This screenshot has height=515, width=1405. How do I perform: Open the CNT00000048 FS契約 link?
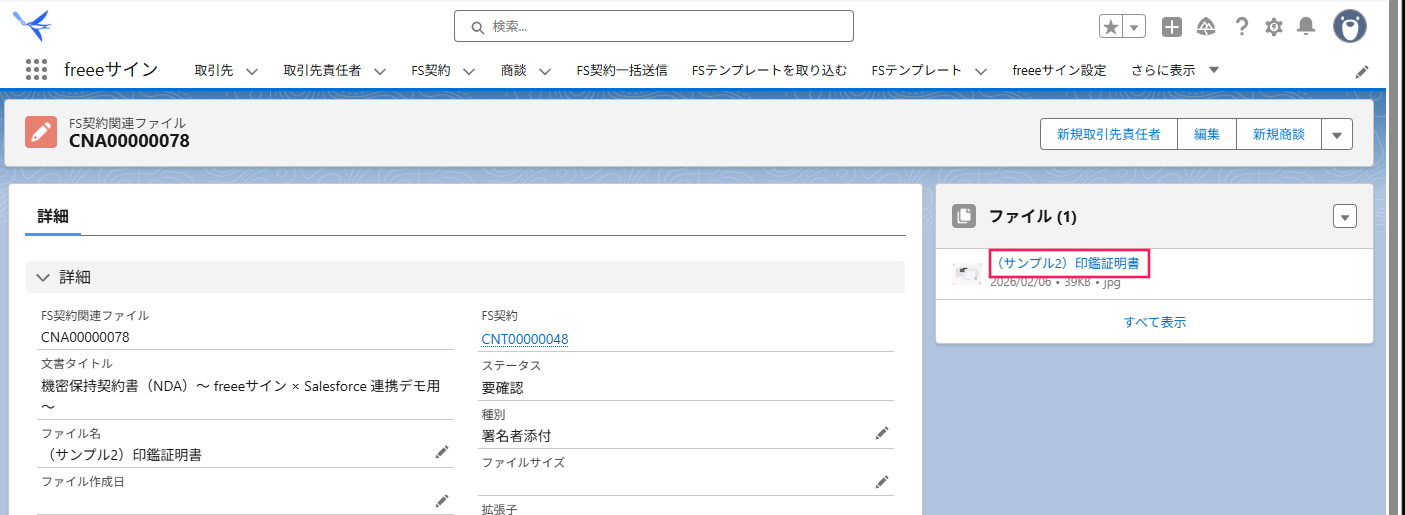coord(525,339)
